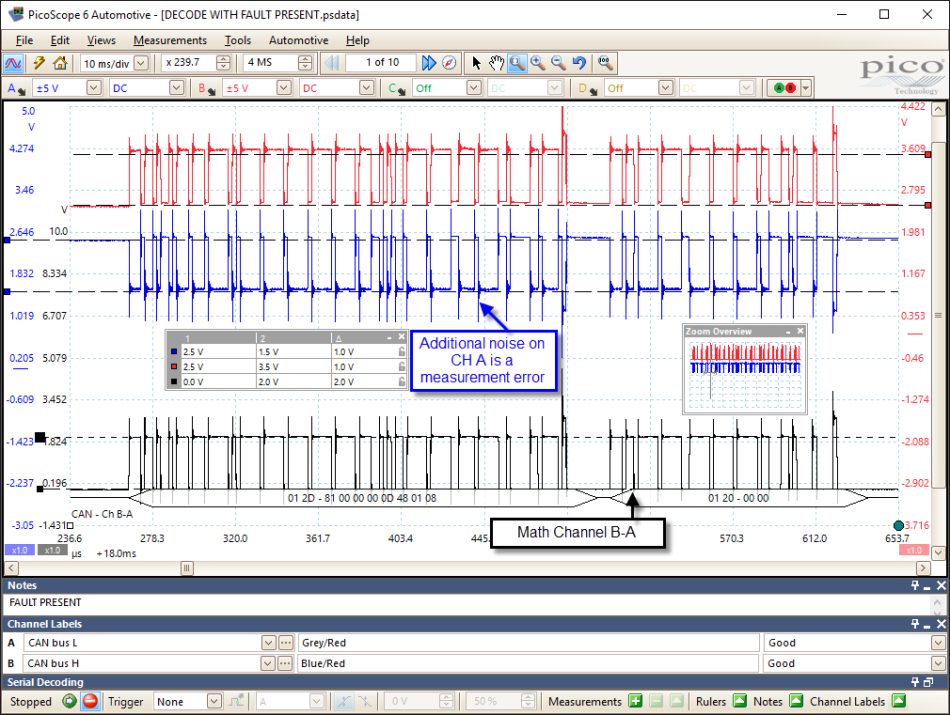Minimize the ruler legend table
The image size is (950, 715).
coord(390,337)
